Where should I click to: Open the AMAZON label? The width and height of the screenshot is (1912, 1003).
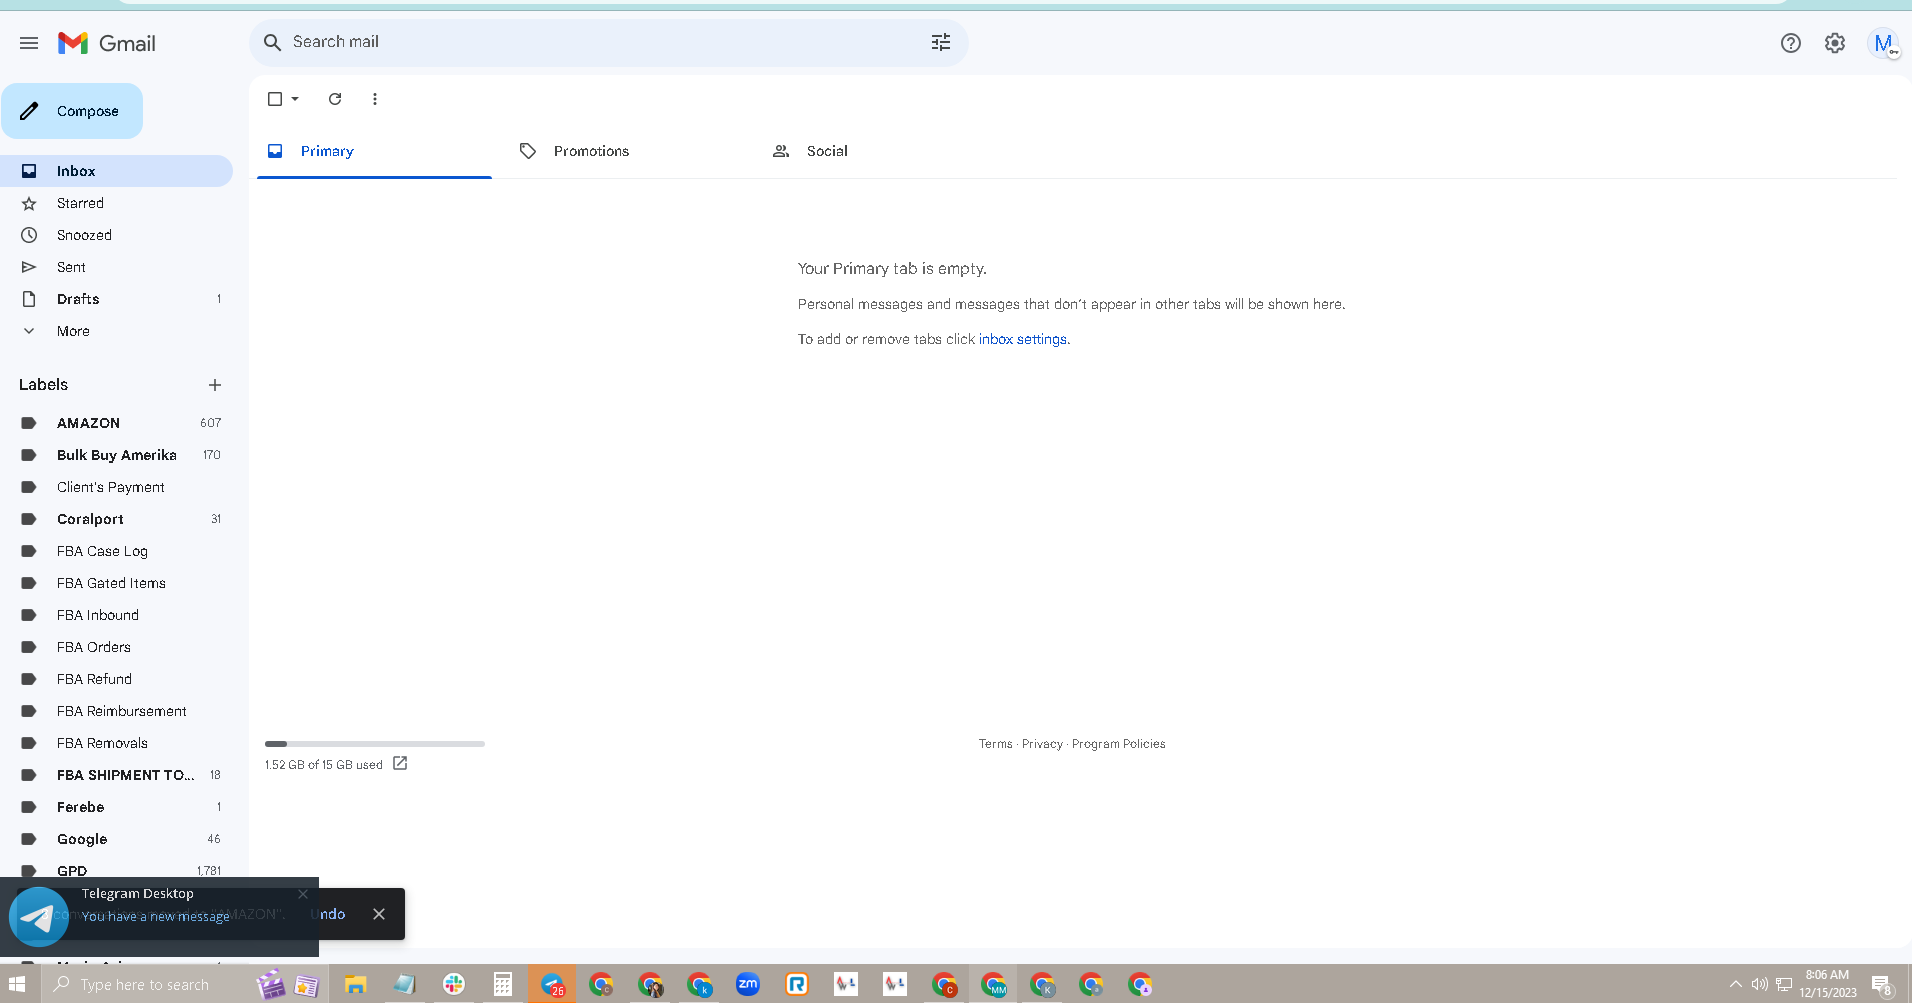(116, 423)
